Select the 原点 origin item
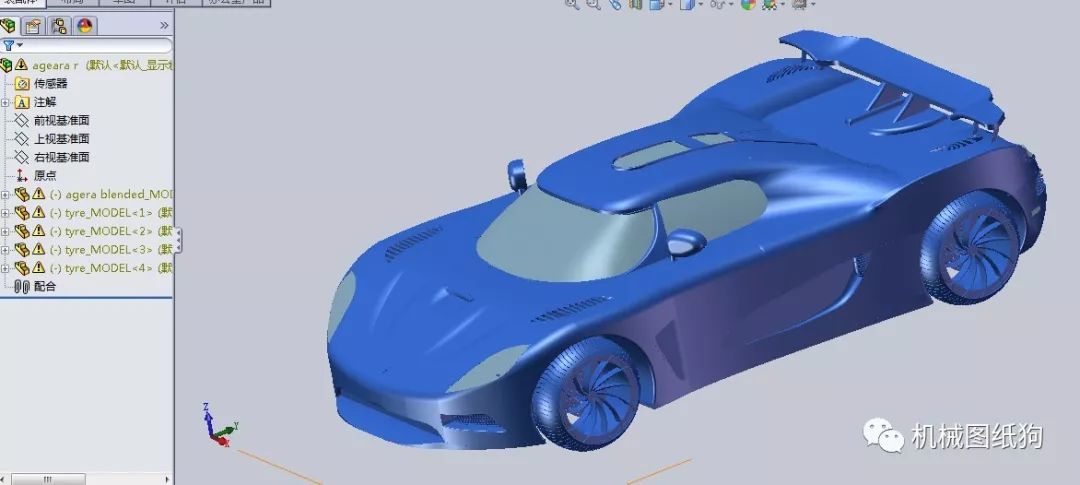 point(45,176)
